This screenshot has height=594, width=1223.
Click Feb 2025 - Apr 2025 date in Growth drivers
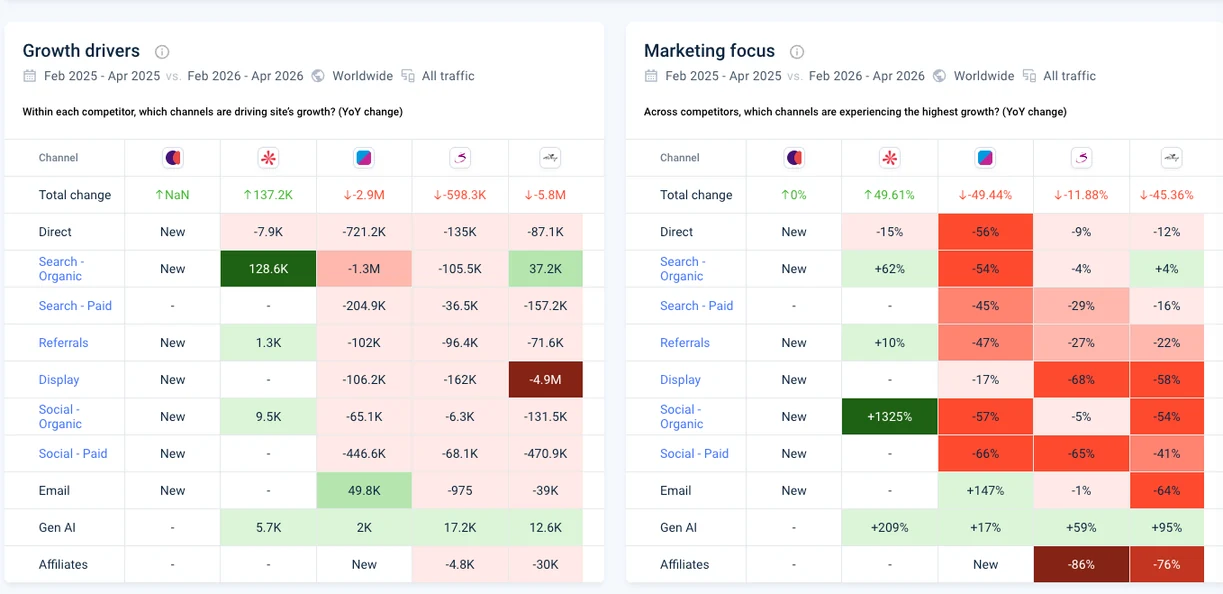click(102, 76)
